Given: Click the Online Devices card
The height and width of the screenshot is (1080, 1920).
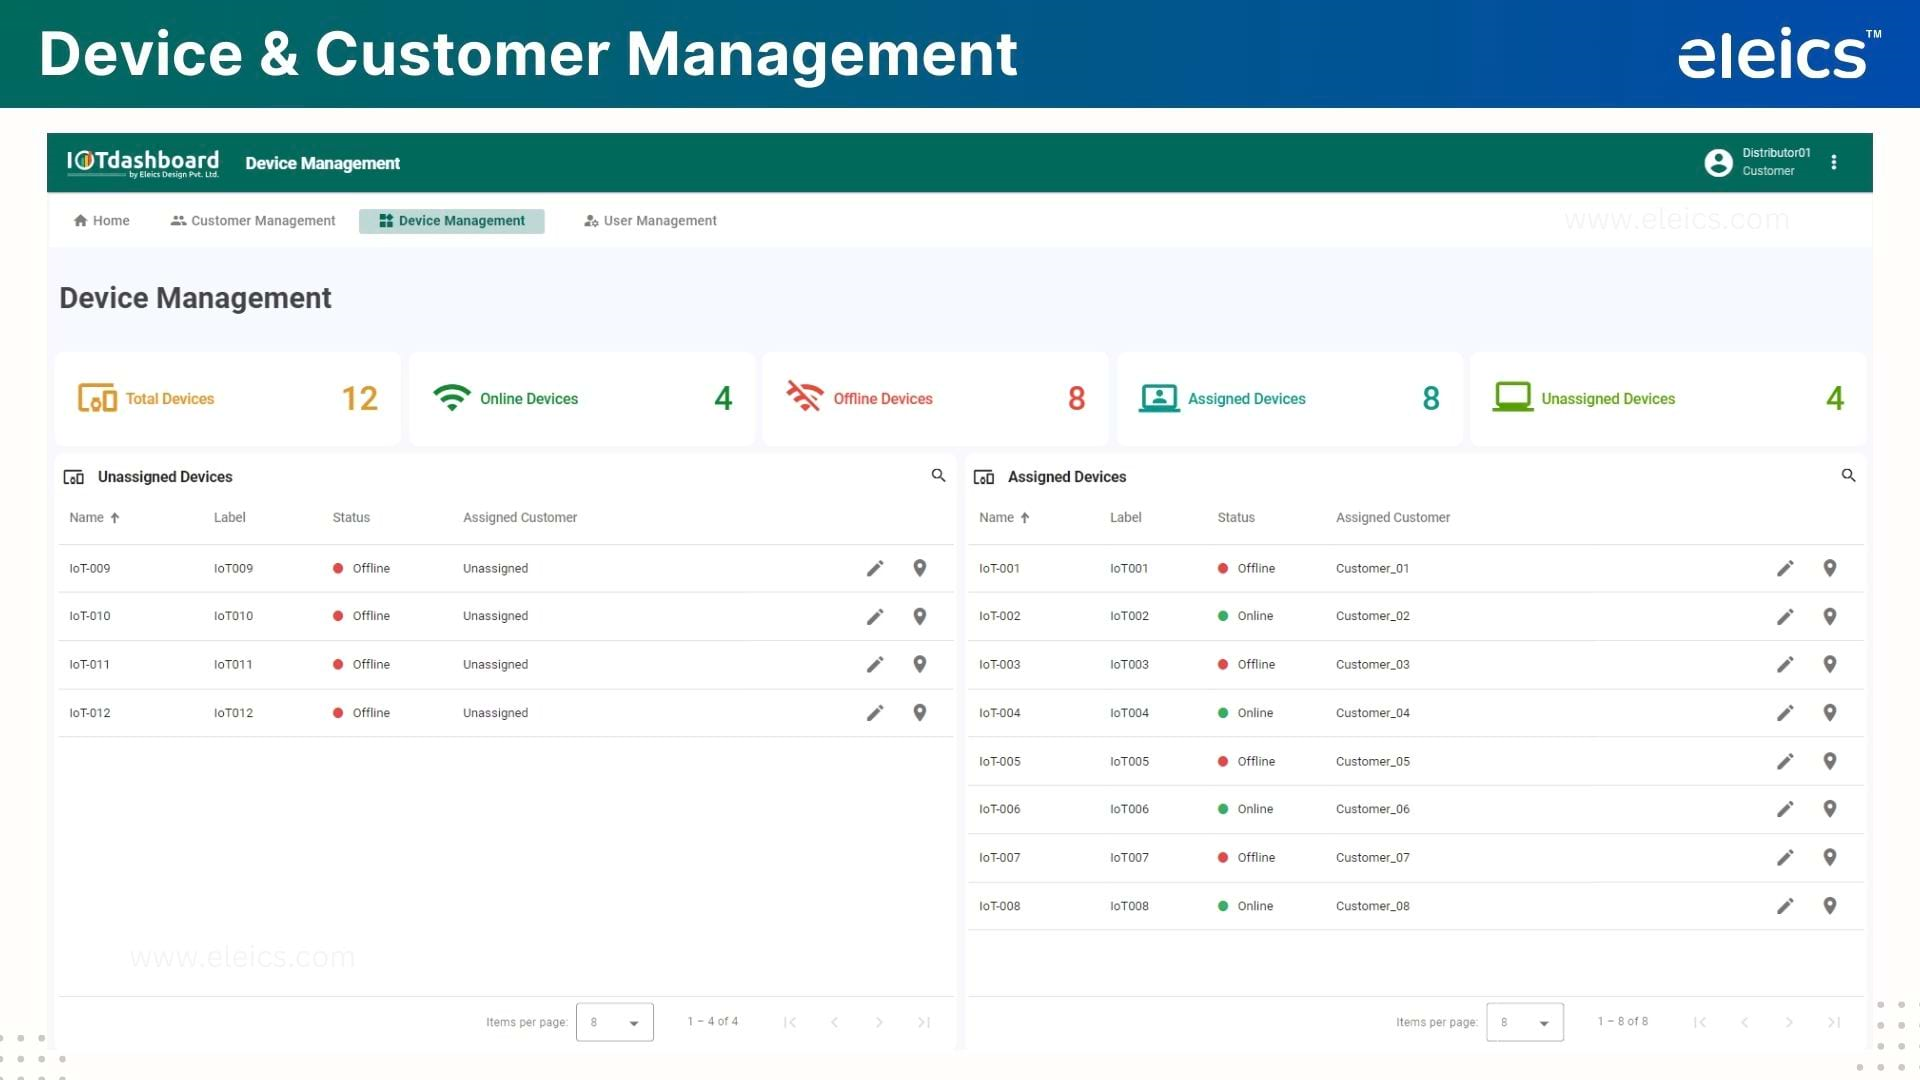Looking at the screenshot, I should point(582,398).
